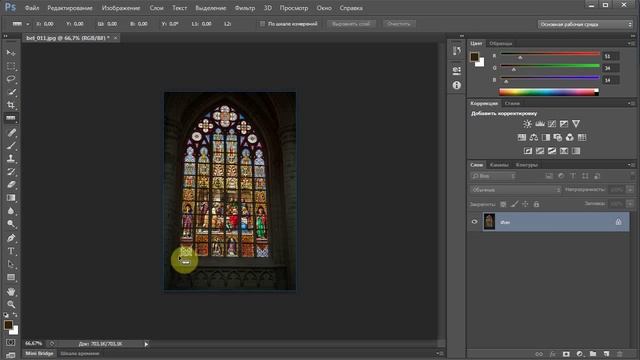Image resolution: width=640 pixels, height=360 pixels.
Task: Toggle type layer filter in Layers panel
Action: [573, 176]
